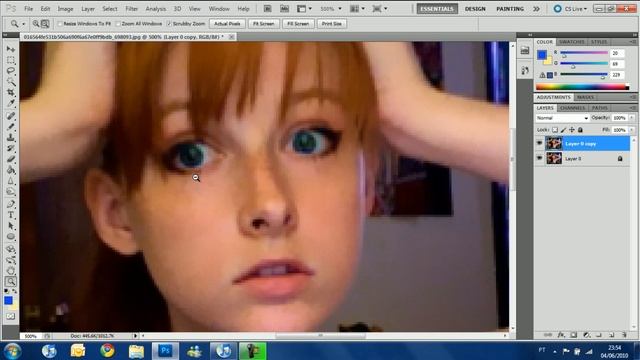This screenshot has width=640, height=360.
Task: Click the Print Size button
Action: [331, 24]
